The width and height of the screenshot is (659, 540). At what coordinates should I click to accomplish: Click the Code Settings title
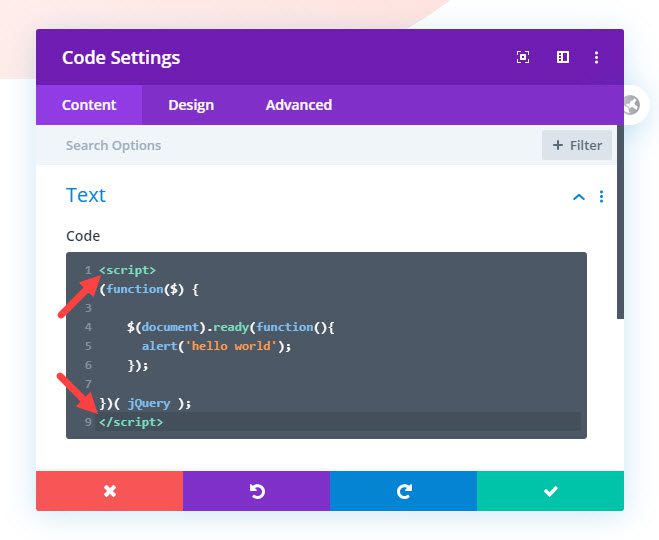pyautogui.click(x=121, y=58)
